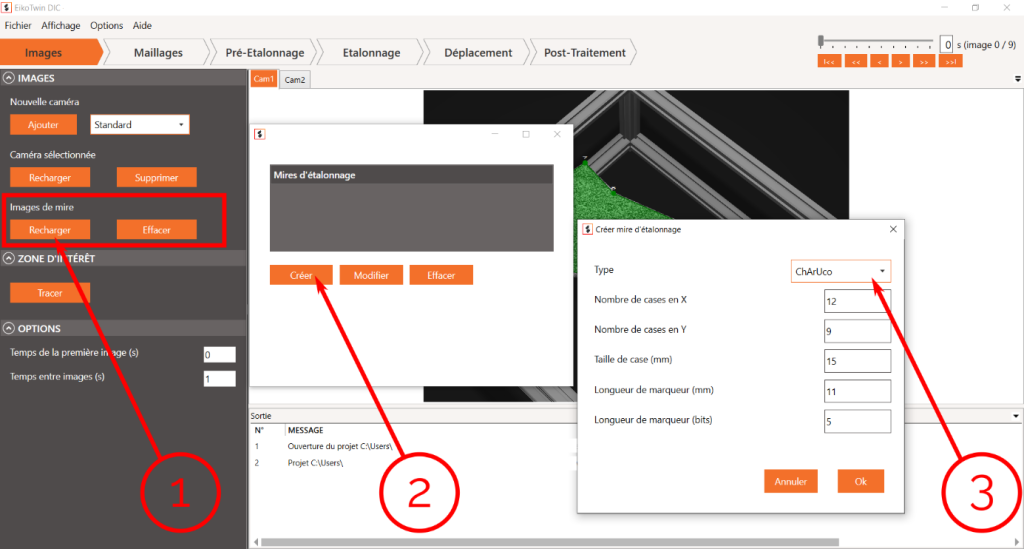The width and height of the screenshot is (1024, 549).
Task: Open the Fichier menu
Action: coord(18,25)
